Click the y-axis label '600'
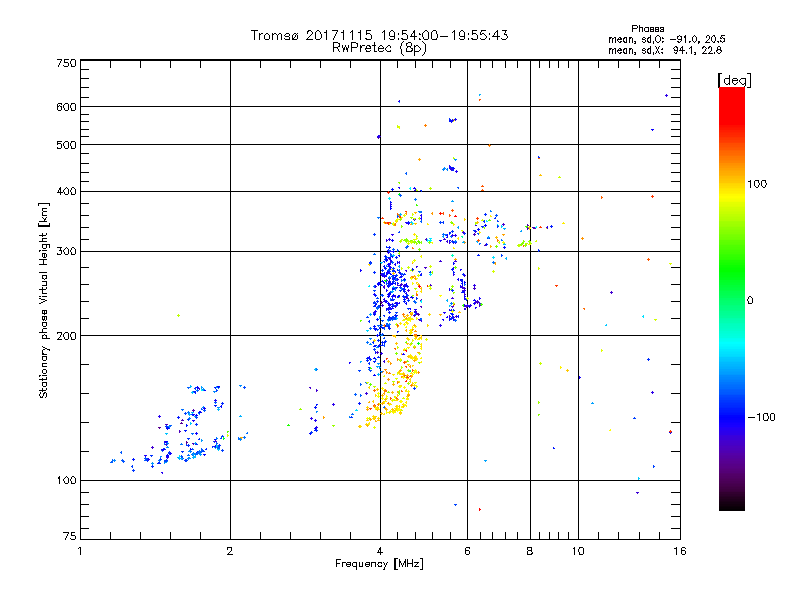 click(x=66, y=107)
